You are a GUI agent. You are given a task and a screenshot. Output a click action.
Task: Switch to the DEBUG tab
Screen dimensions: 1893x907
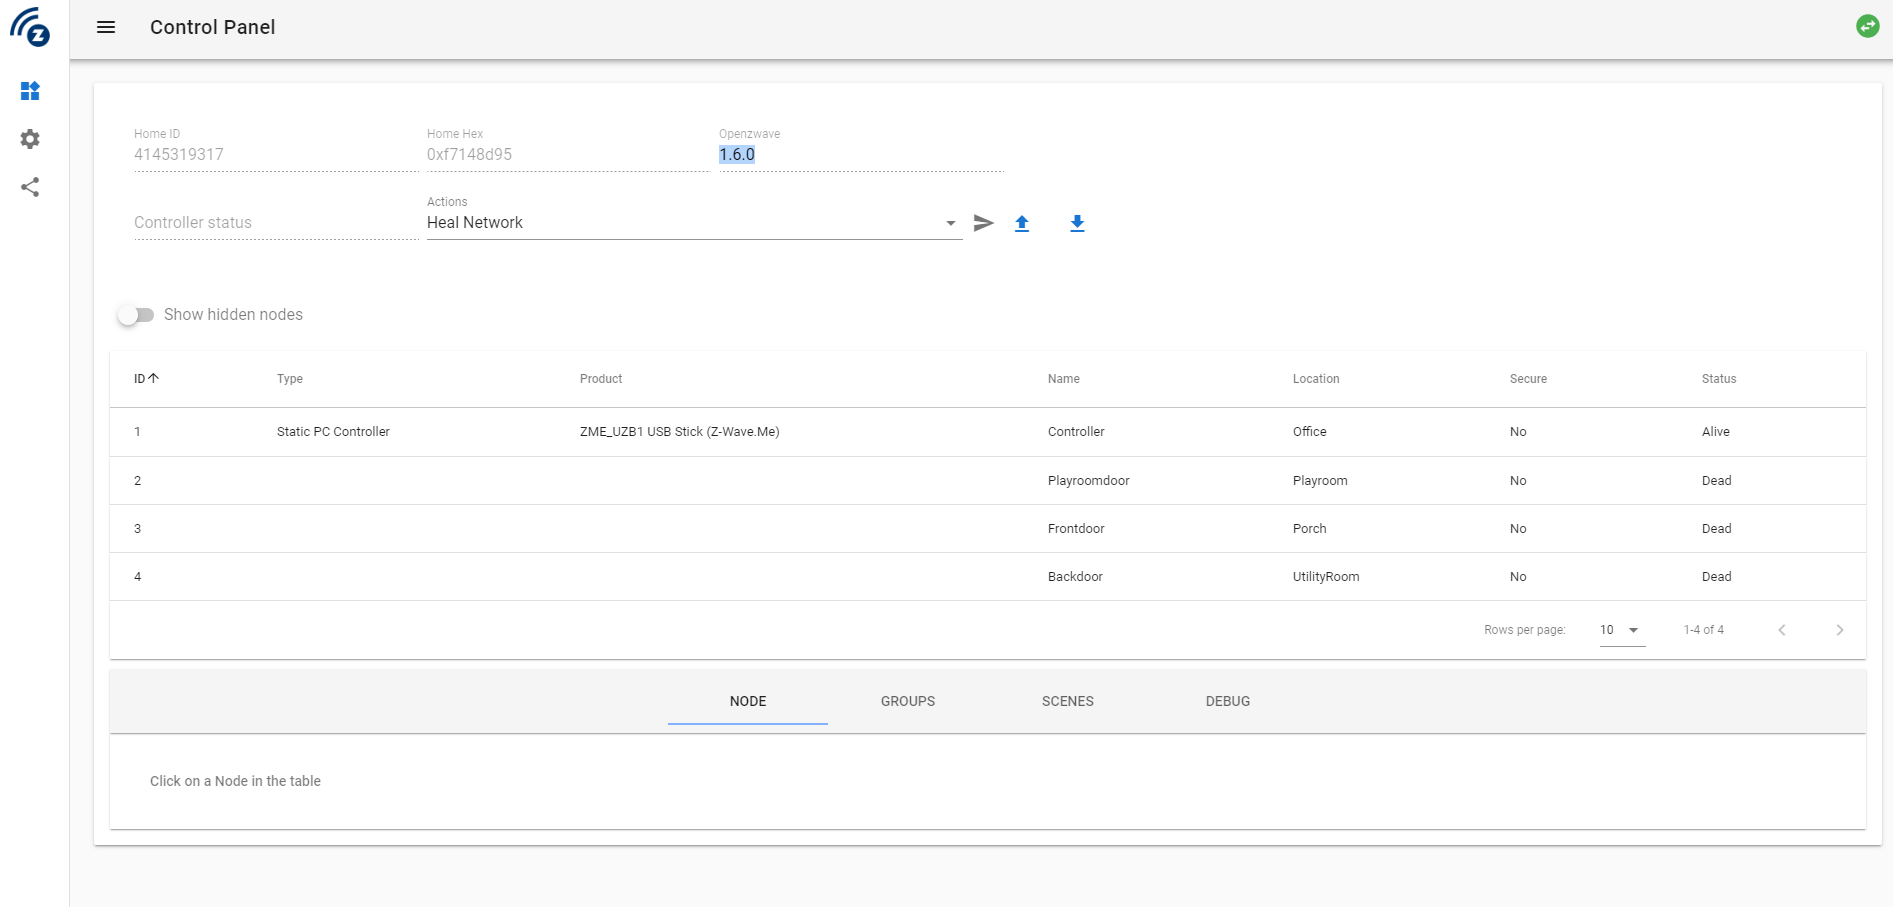click(1228, 701)
